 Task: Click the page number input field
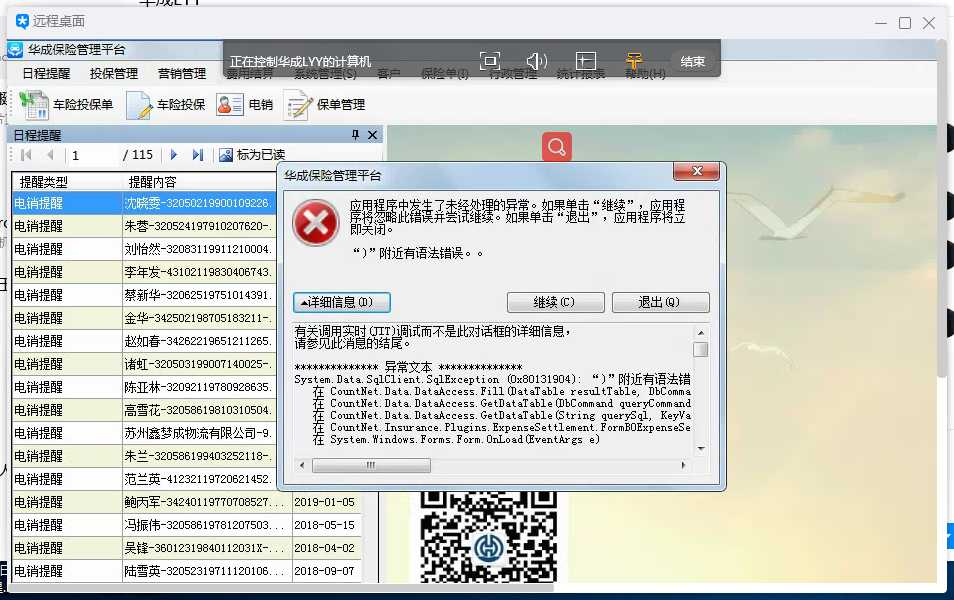point(92,155)
